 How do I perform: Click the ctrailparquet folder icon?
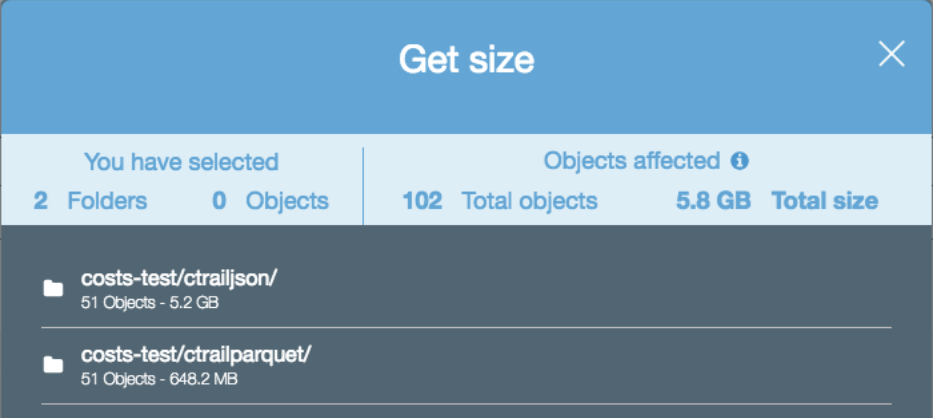click(53, 365)
